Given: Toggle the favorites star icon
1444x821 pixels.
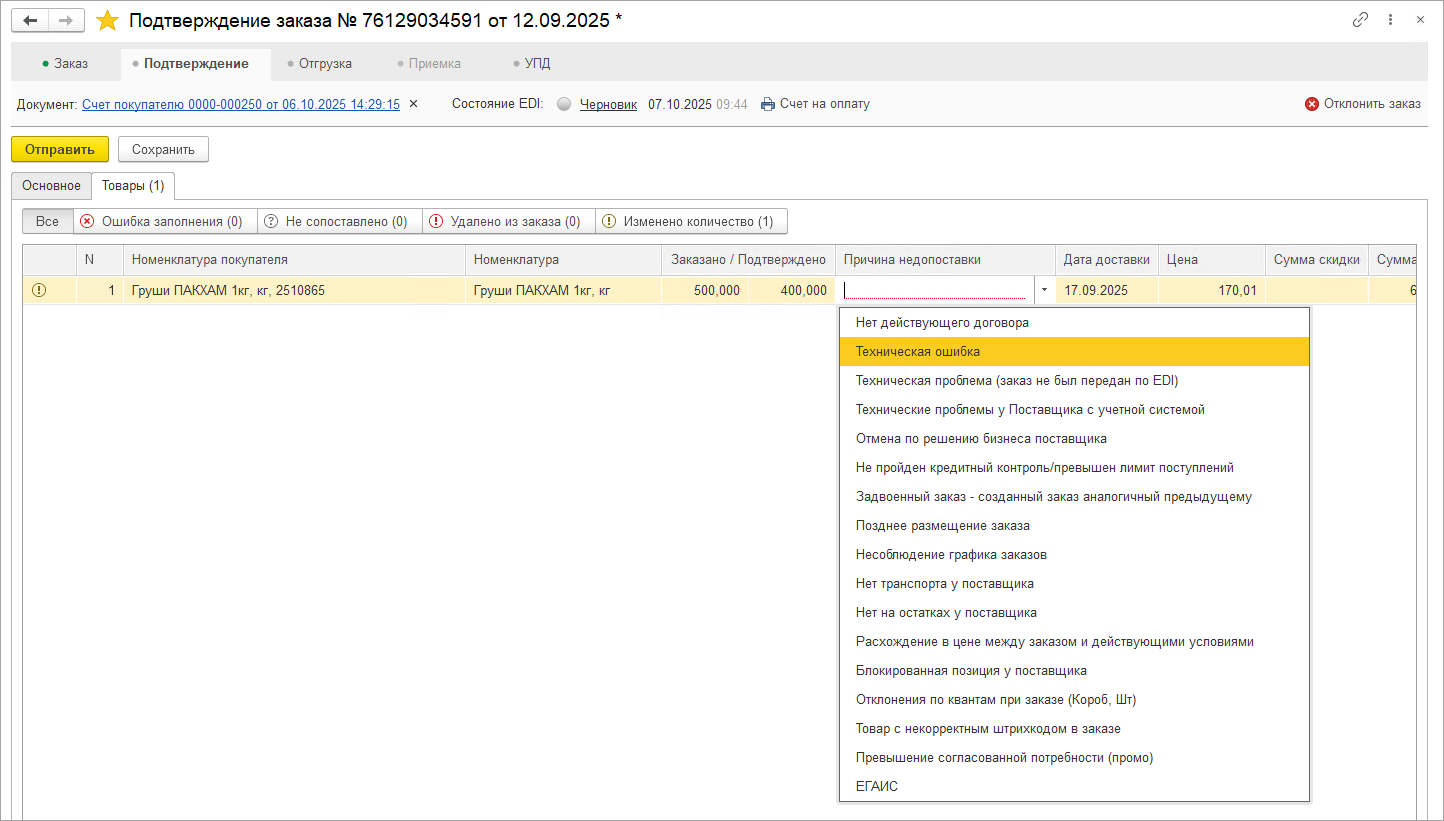Looking at the screenshot, I should pyautogui.click(x=107, y=20).
